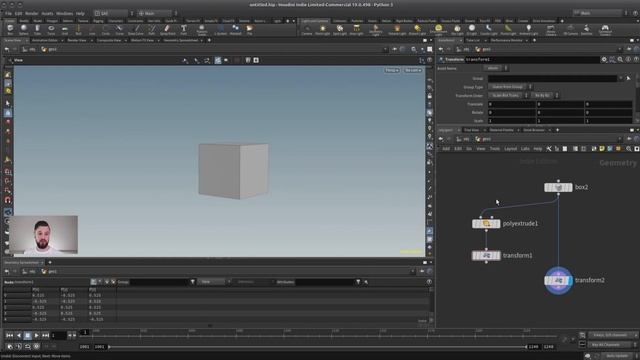Toggle points view in geometry spreadsheet
640x360 pixels.
tap(93, 282)
